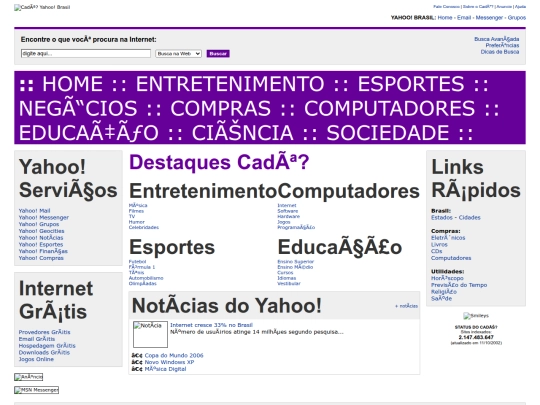Click Email Grátis under Internet Grátis
540x405 pixels.
tap(37, 339)
